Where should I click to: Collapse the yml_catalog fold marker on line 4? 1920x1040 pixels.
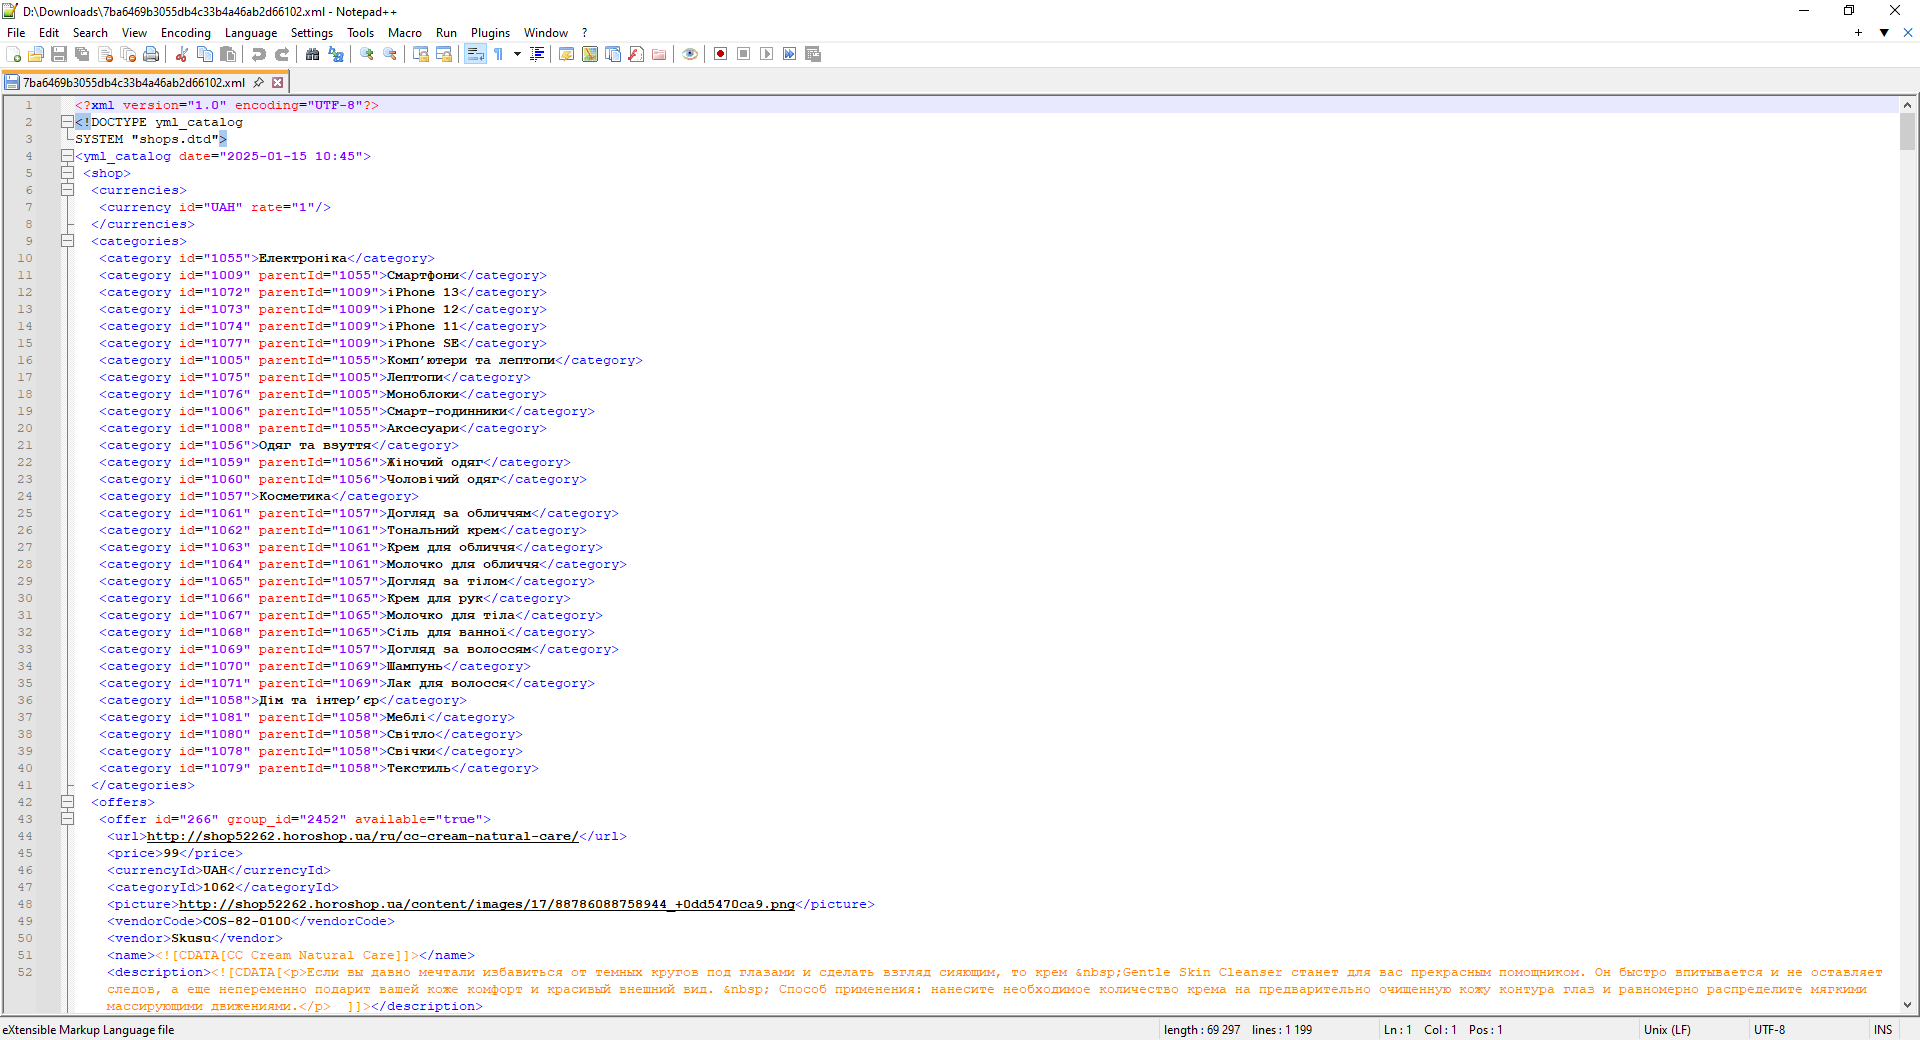click(67, 156)
